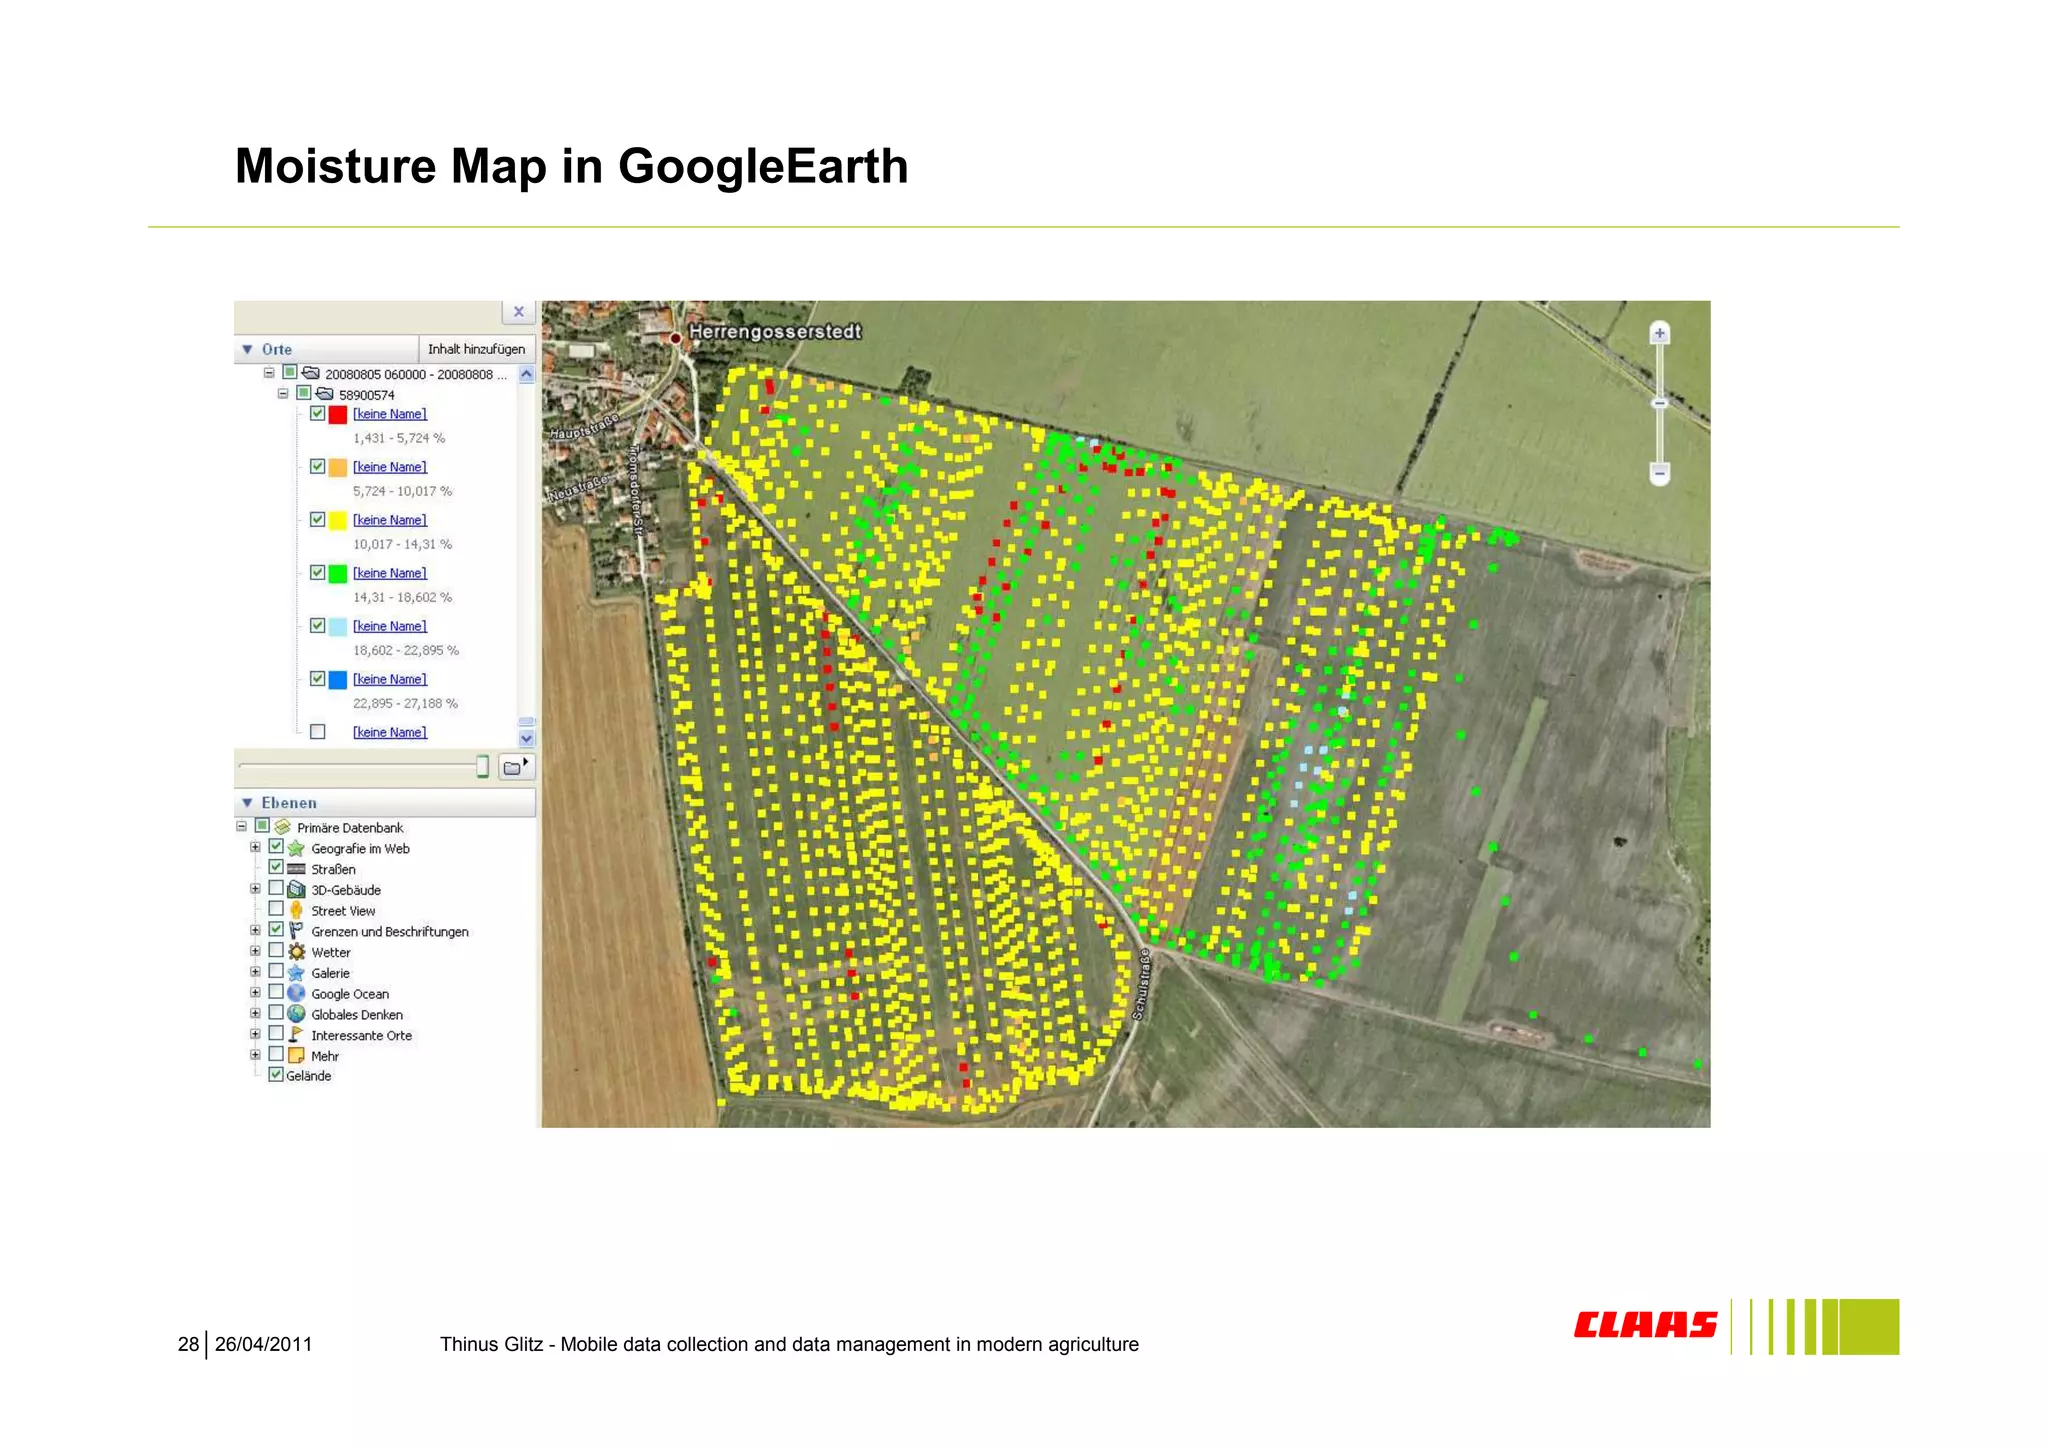Screen dimensions: 2048x1447
Task: Click the 18,602 - 22,895 % range text
Action: tap(406, 650)
